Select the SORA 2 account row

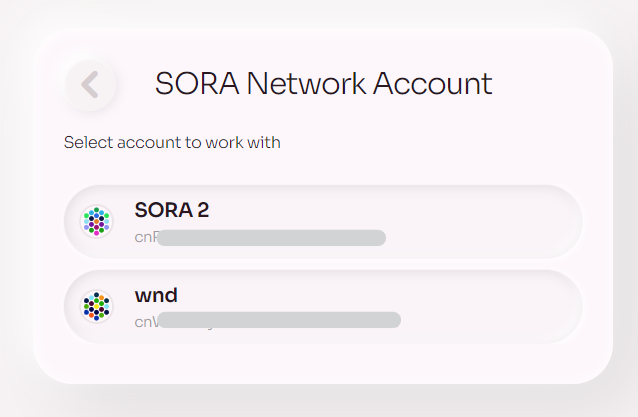(x=323, y=222)
